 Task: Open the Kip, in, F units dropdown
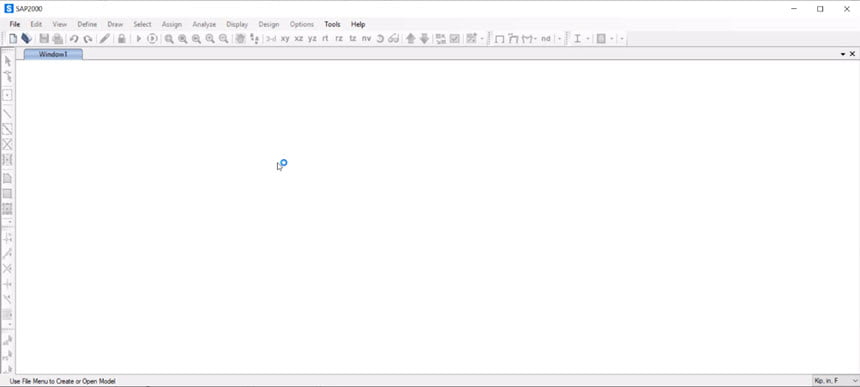click(x=835, y=380)
